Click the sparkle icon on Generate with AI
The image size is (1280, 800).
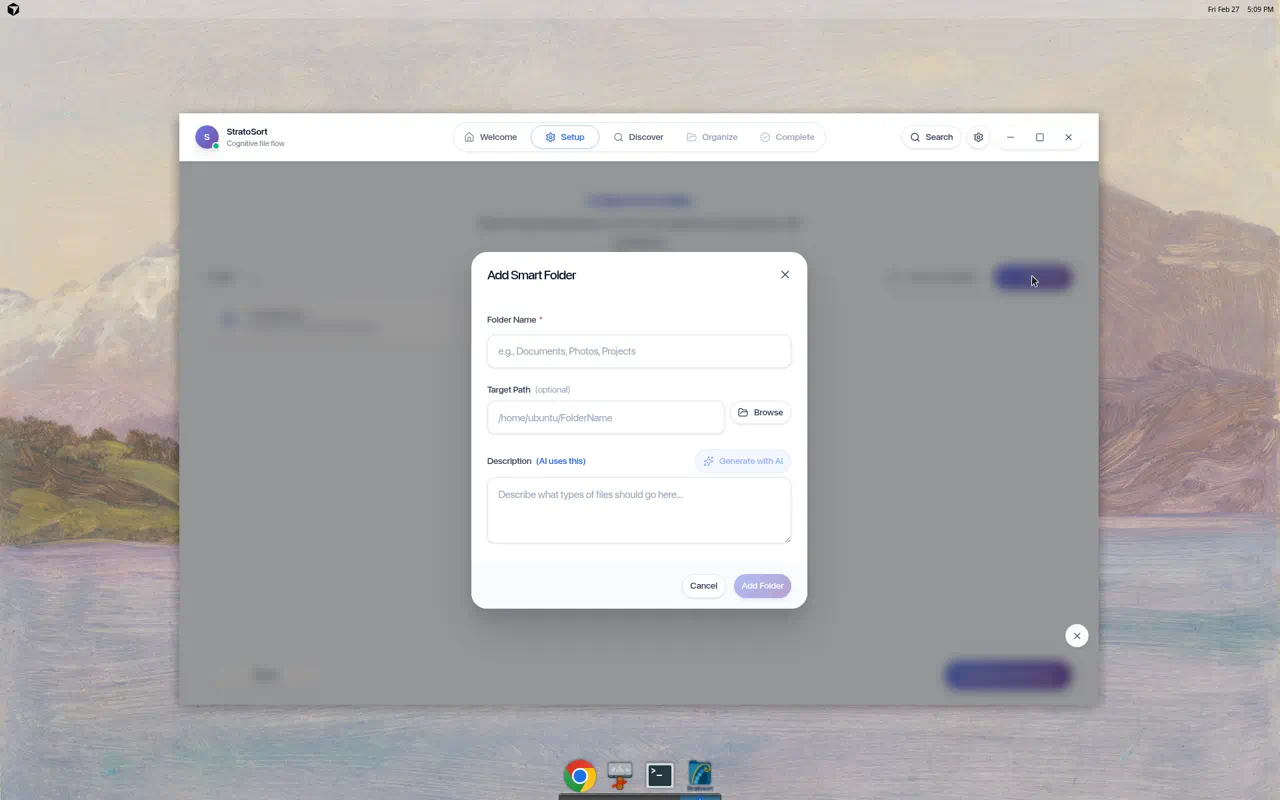coord(707,461)
